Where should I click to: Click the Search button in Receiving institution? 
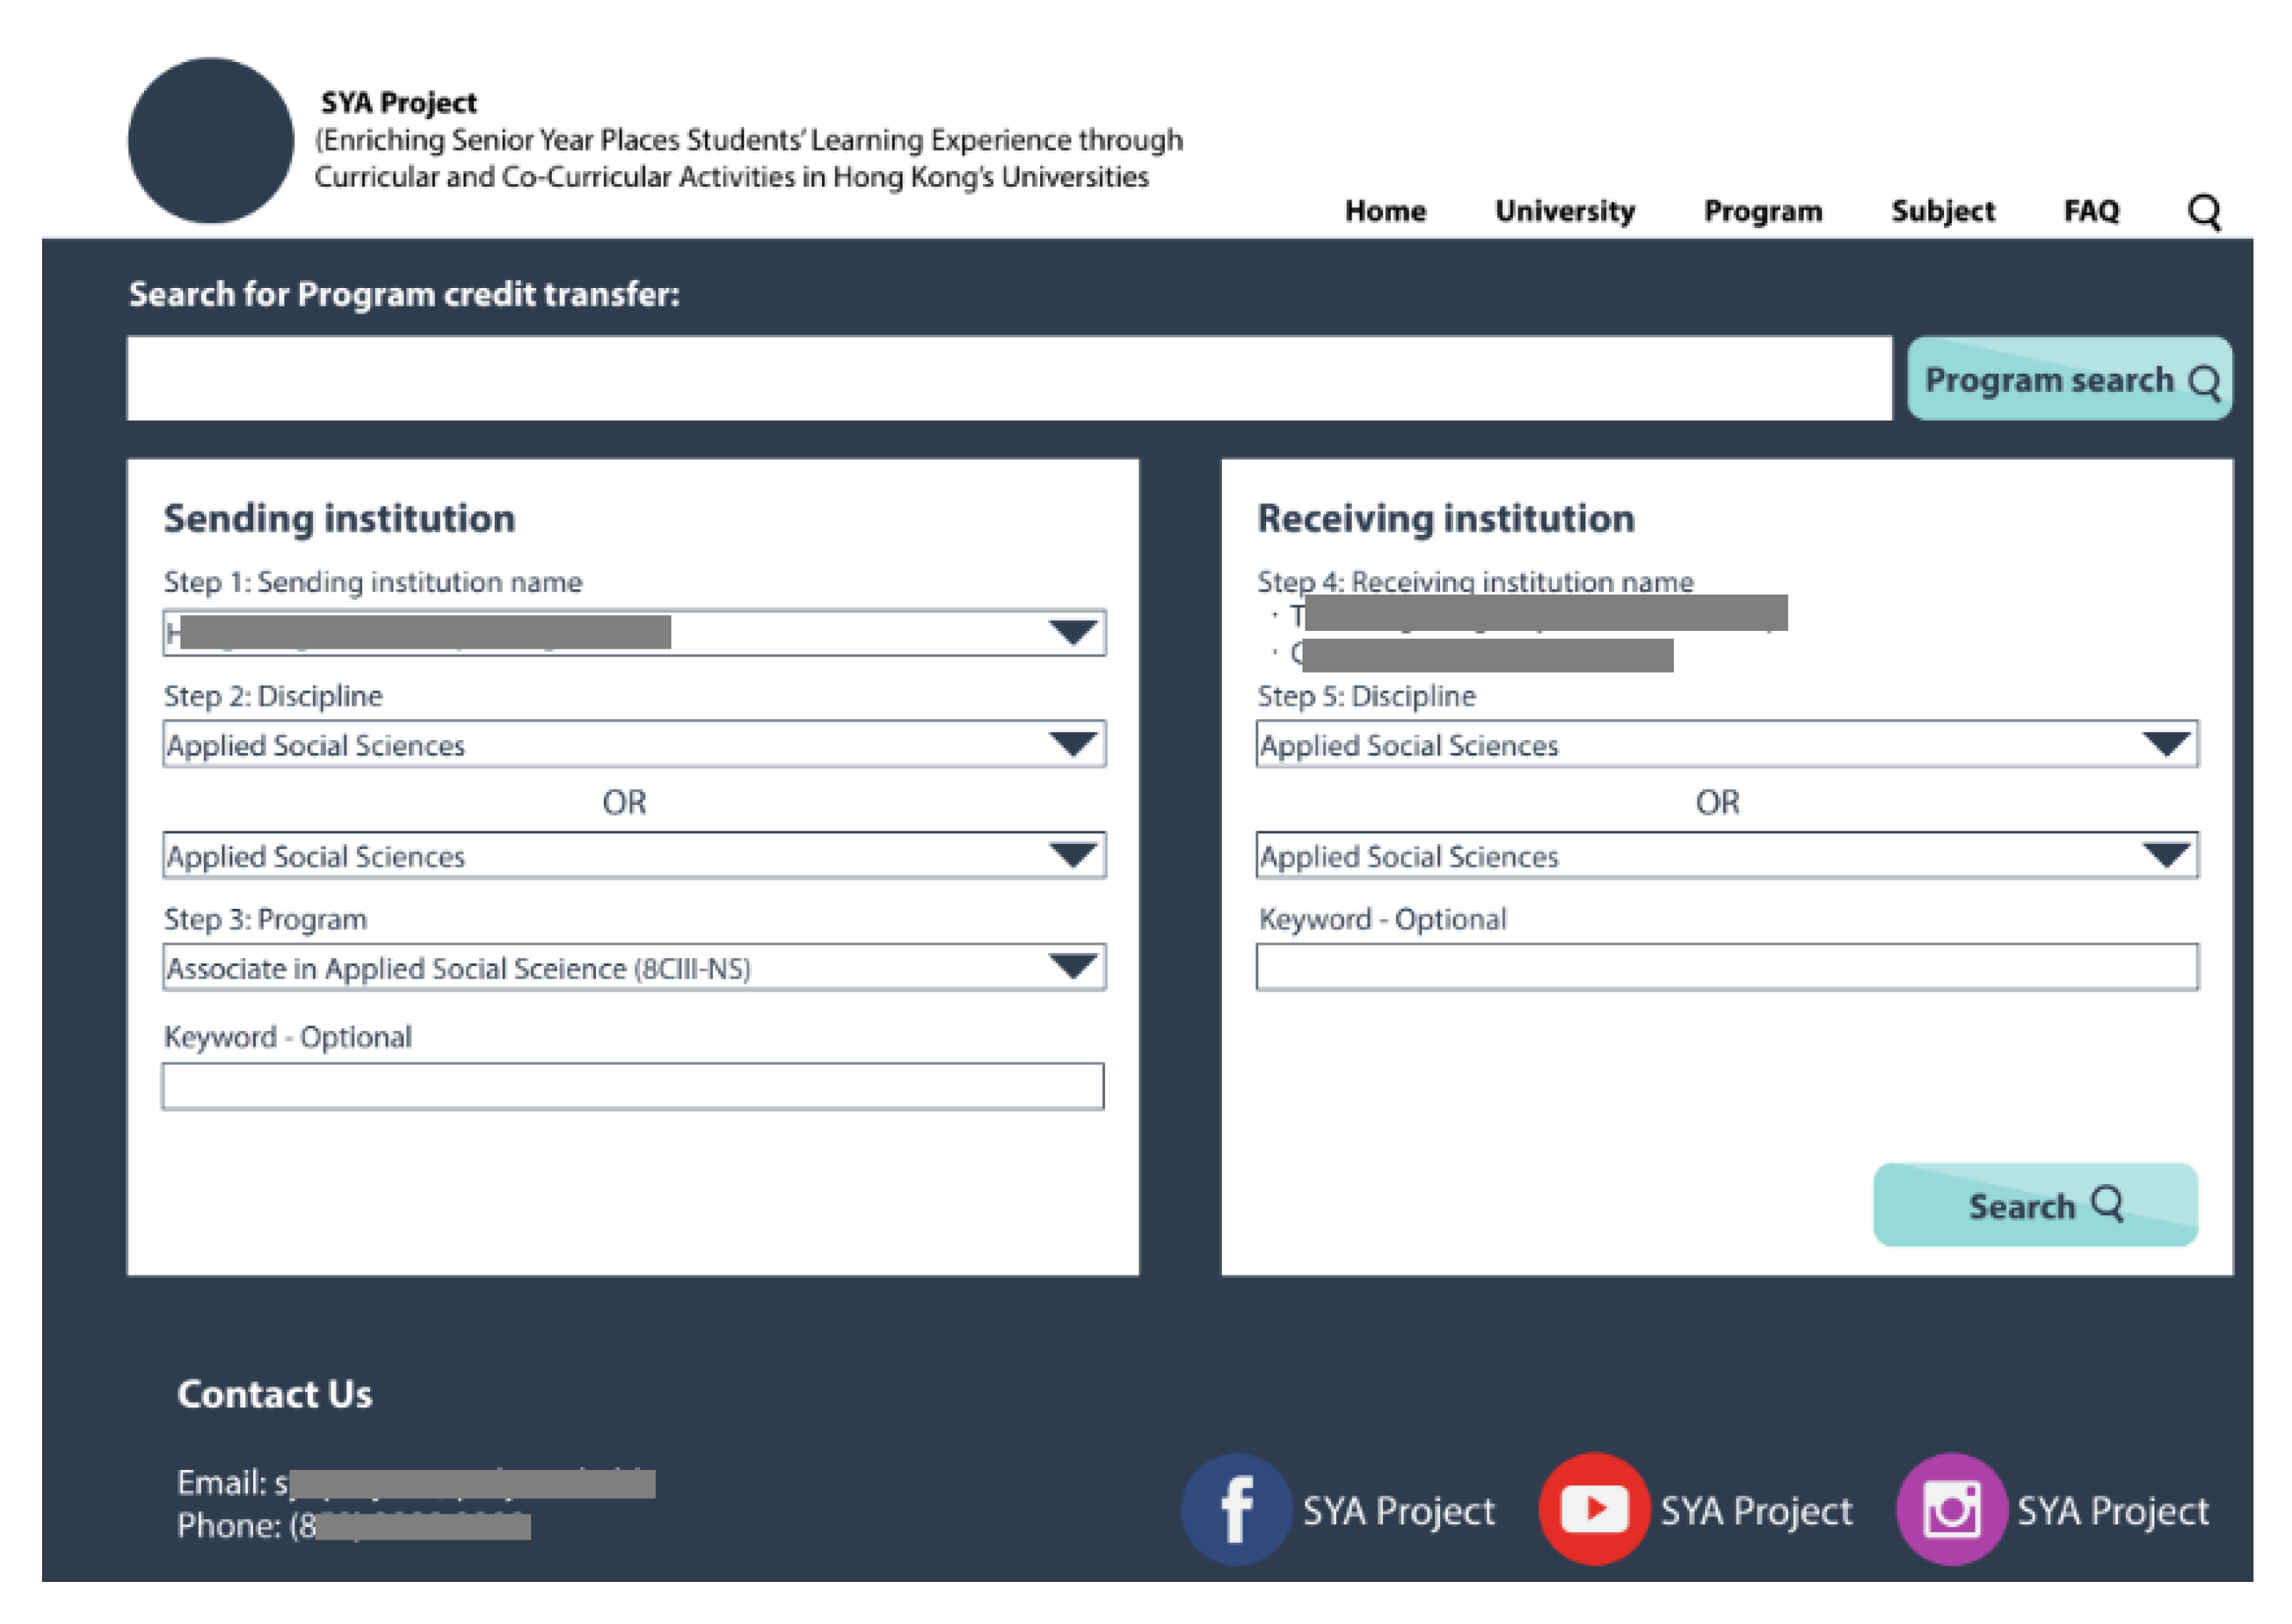[x=2034, y=1205]
